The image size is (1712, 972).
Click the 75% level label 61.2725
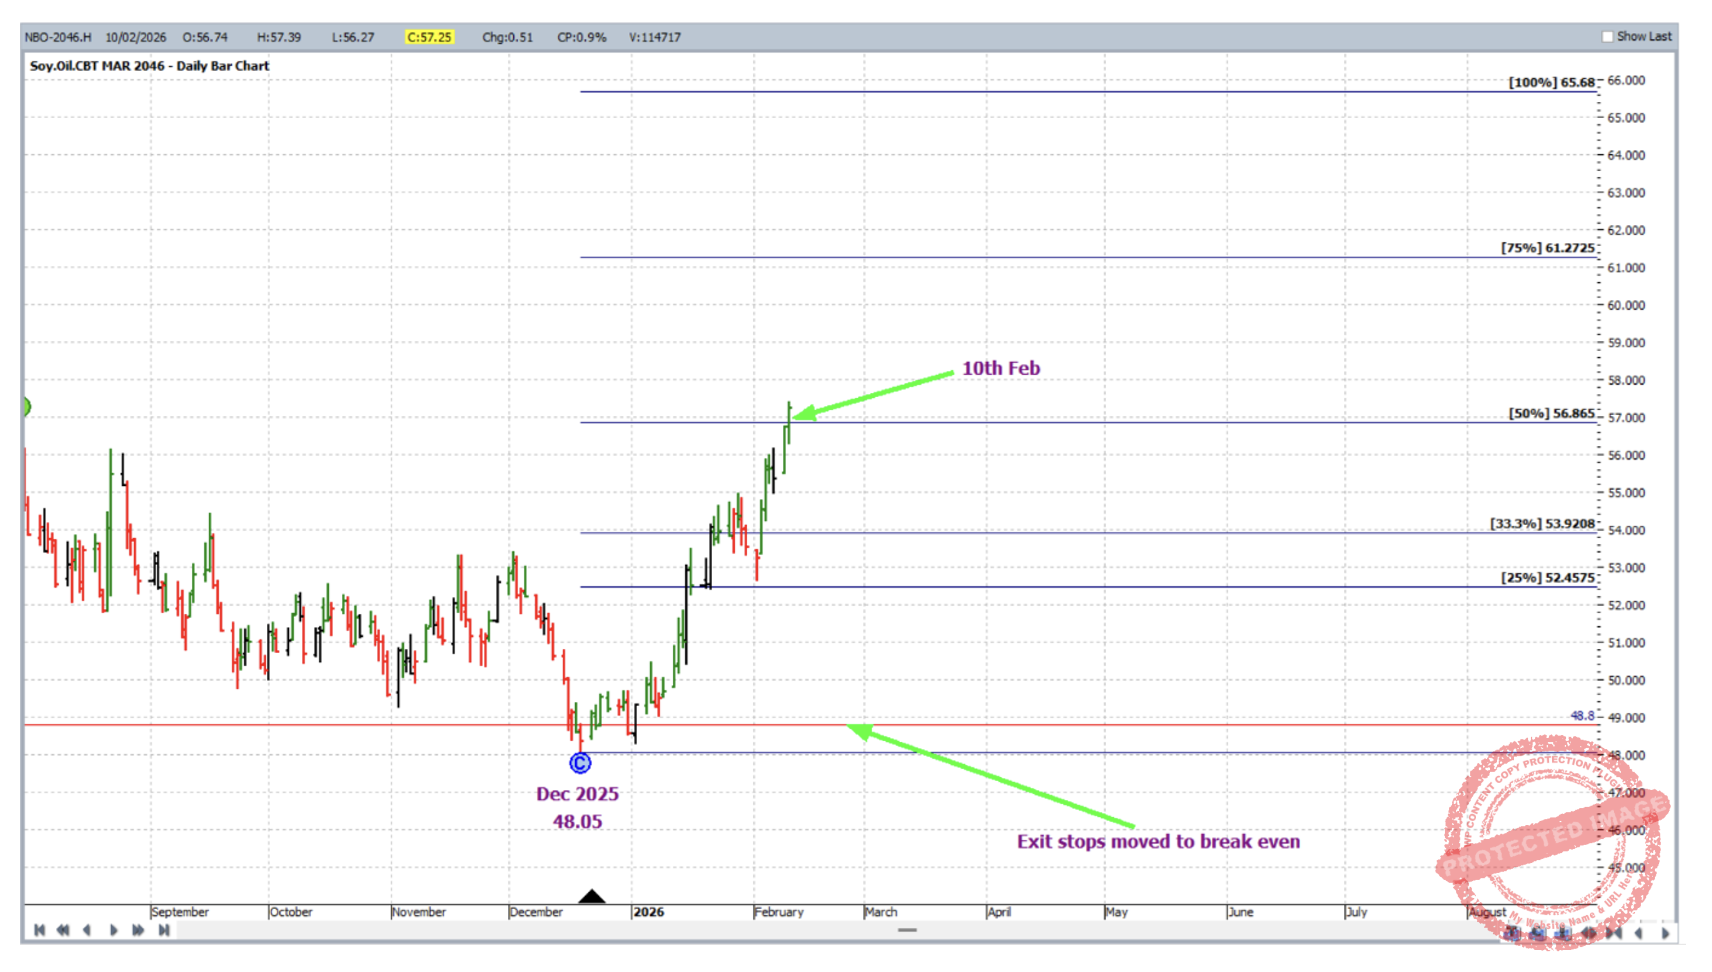(1547, 248)
